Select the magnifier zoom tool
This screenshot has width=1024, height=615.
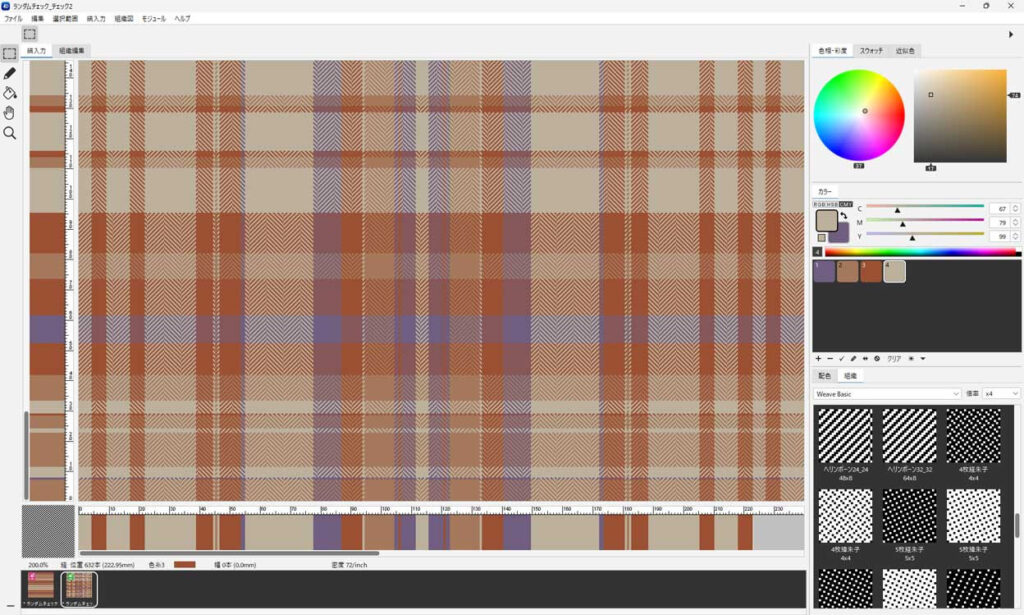[9, 132]
